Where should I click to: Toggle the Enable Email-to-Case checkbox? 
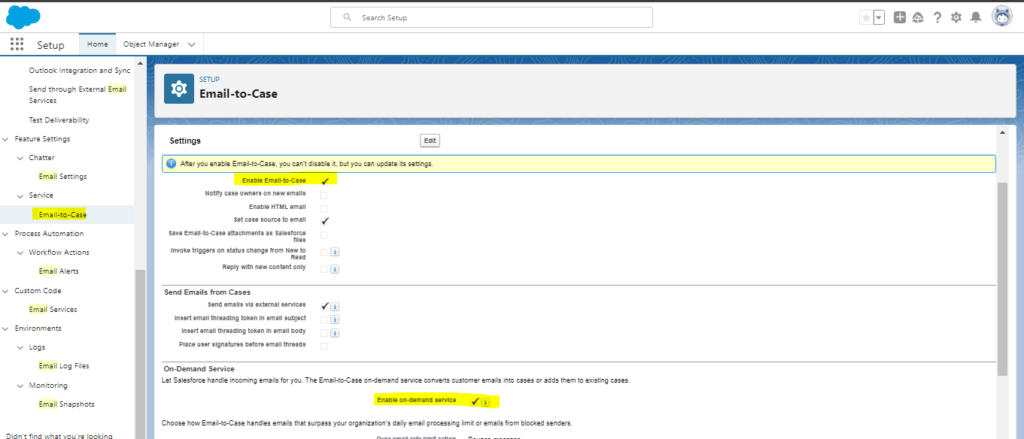tap(325, 180)
